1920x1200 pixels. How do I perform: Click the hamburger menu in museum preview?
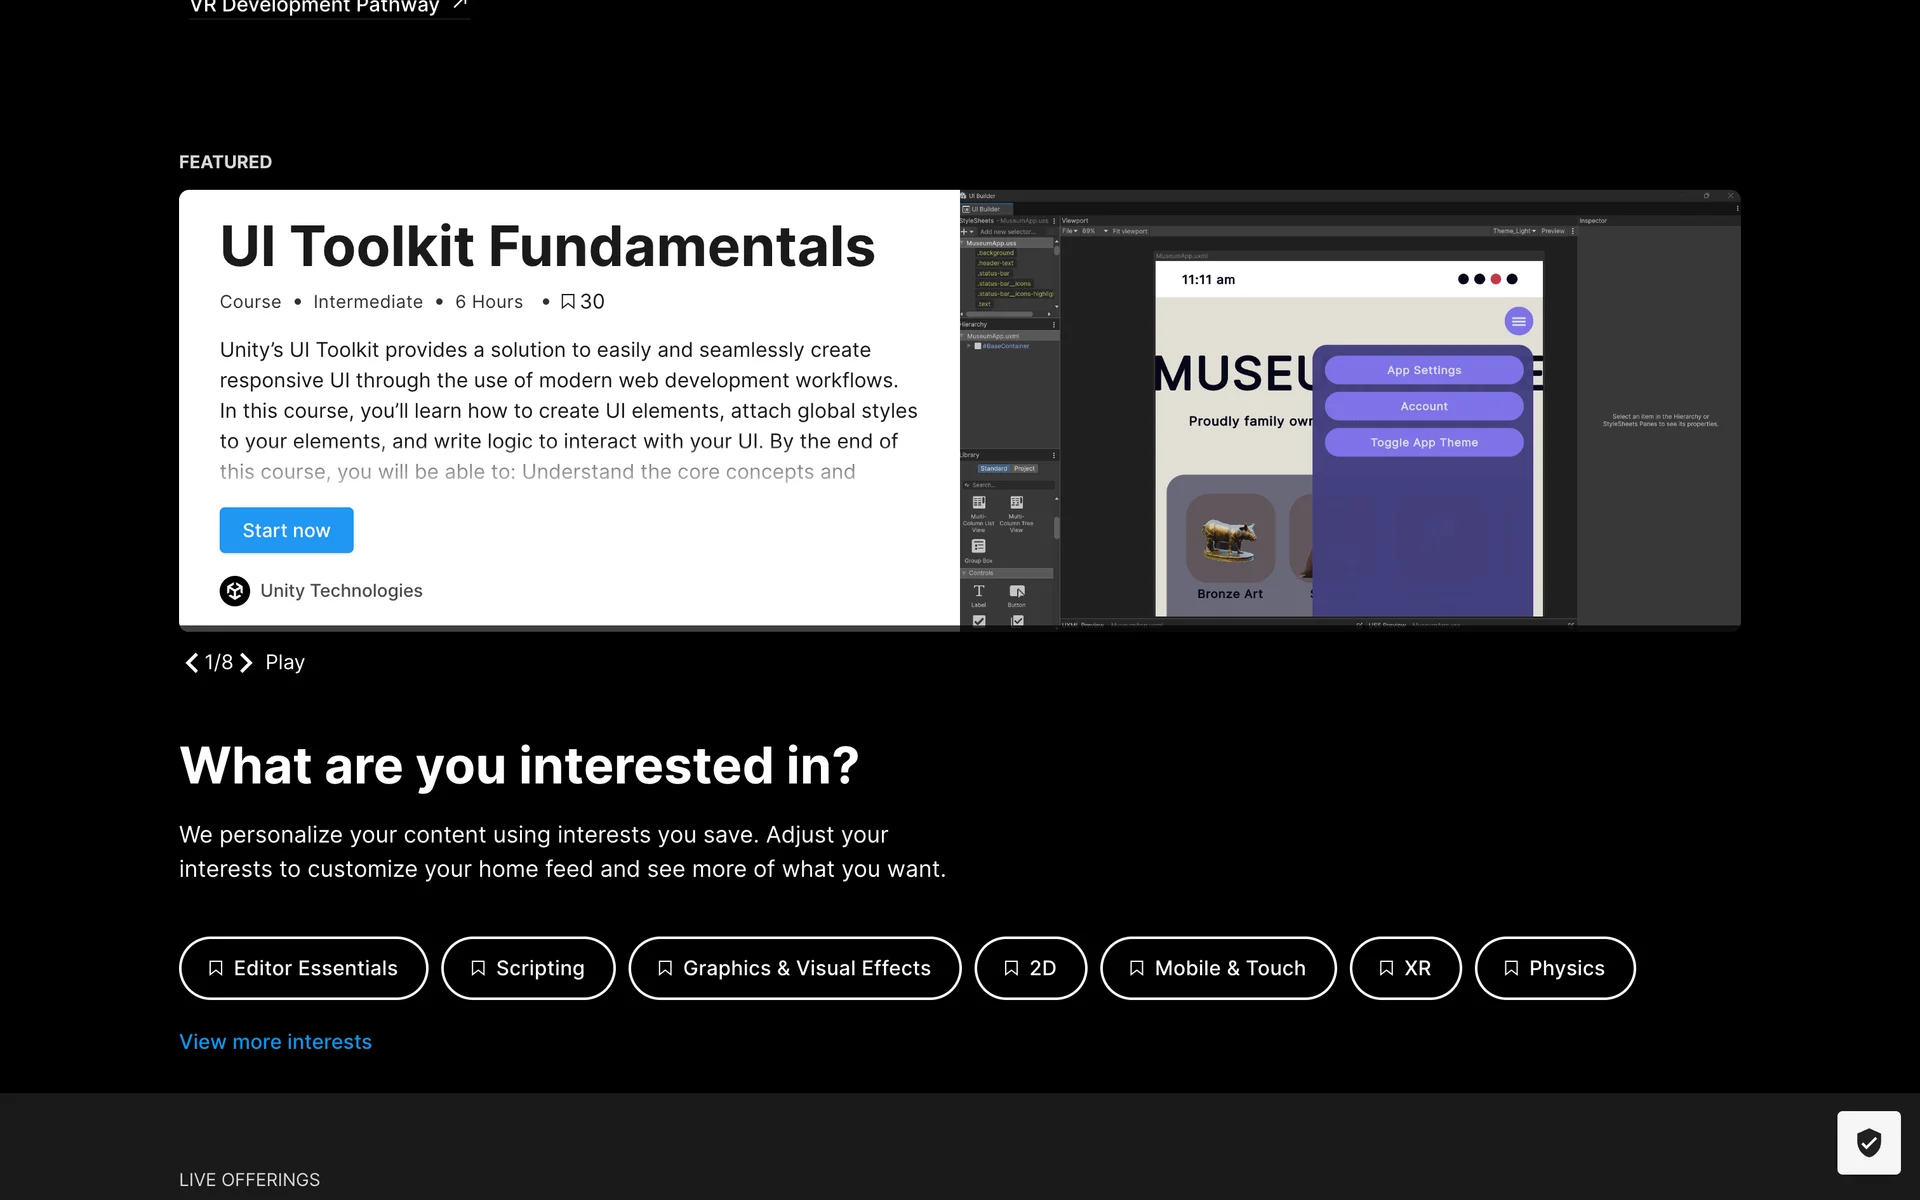pos(1518,321)
